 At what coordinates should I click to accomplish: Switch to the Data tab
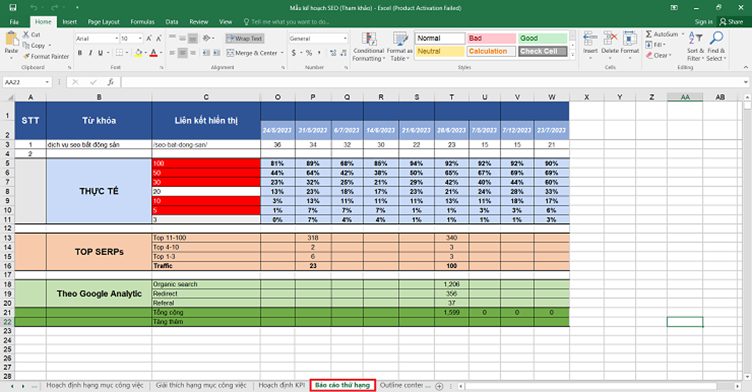[x=172, y=22]
